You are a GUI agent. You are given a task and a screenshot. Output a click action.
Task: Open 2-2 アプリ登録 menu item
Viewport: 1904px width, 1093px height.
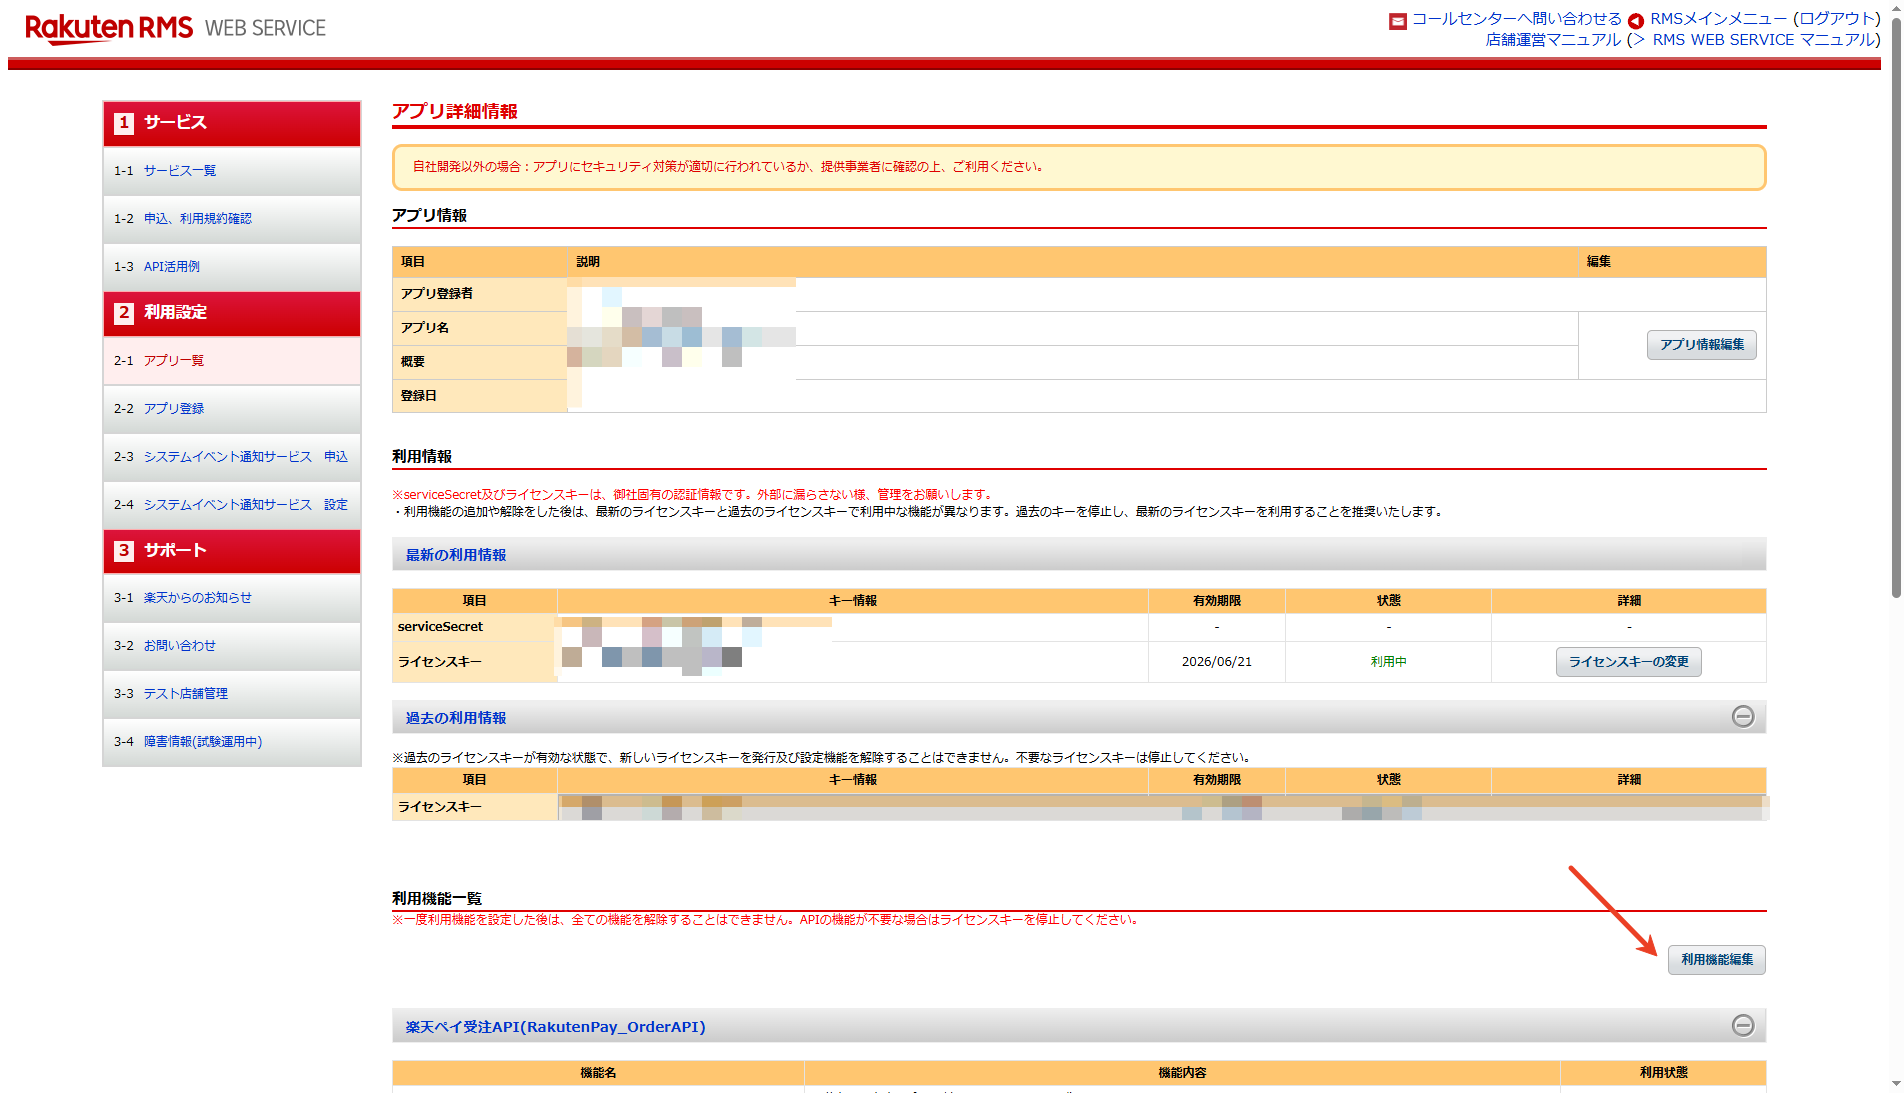tap(232, 409)
